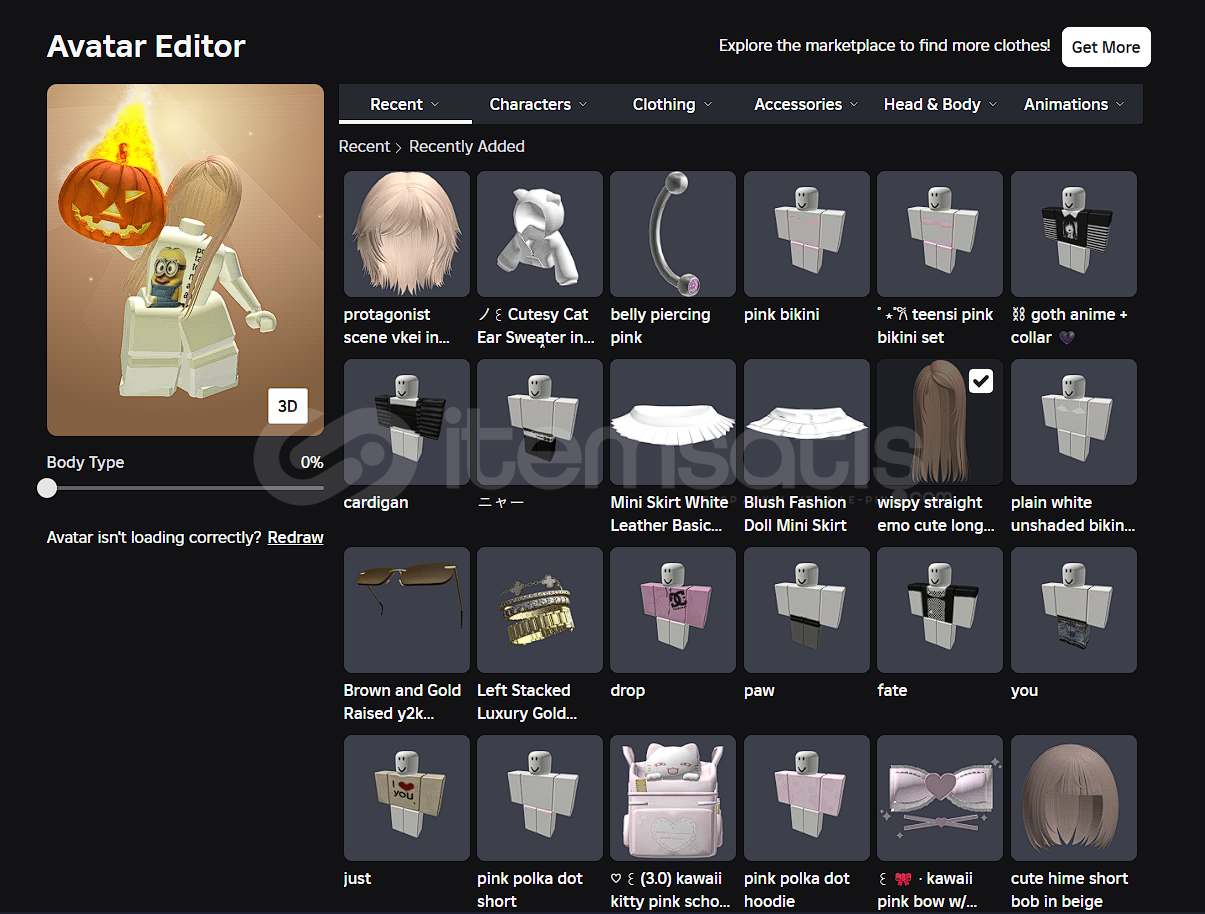Expand the Head & Body dropdown
This screenshot has height=914, width=1205.
pos(940,104)
